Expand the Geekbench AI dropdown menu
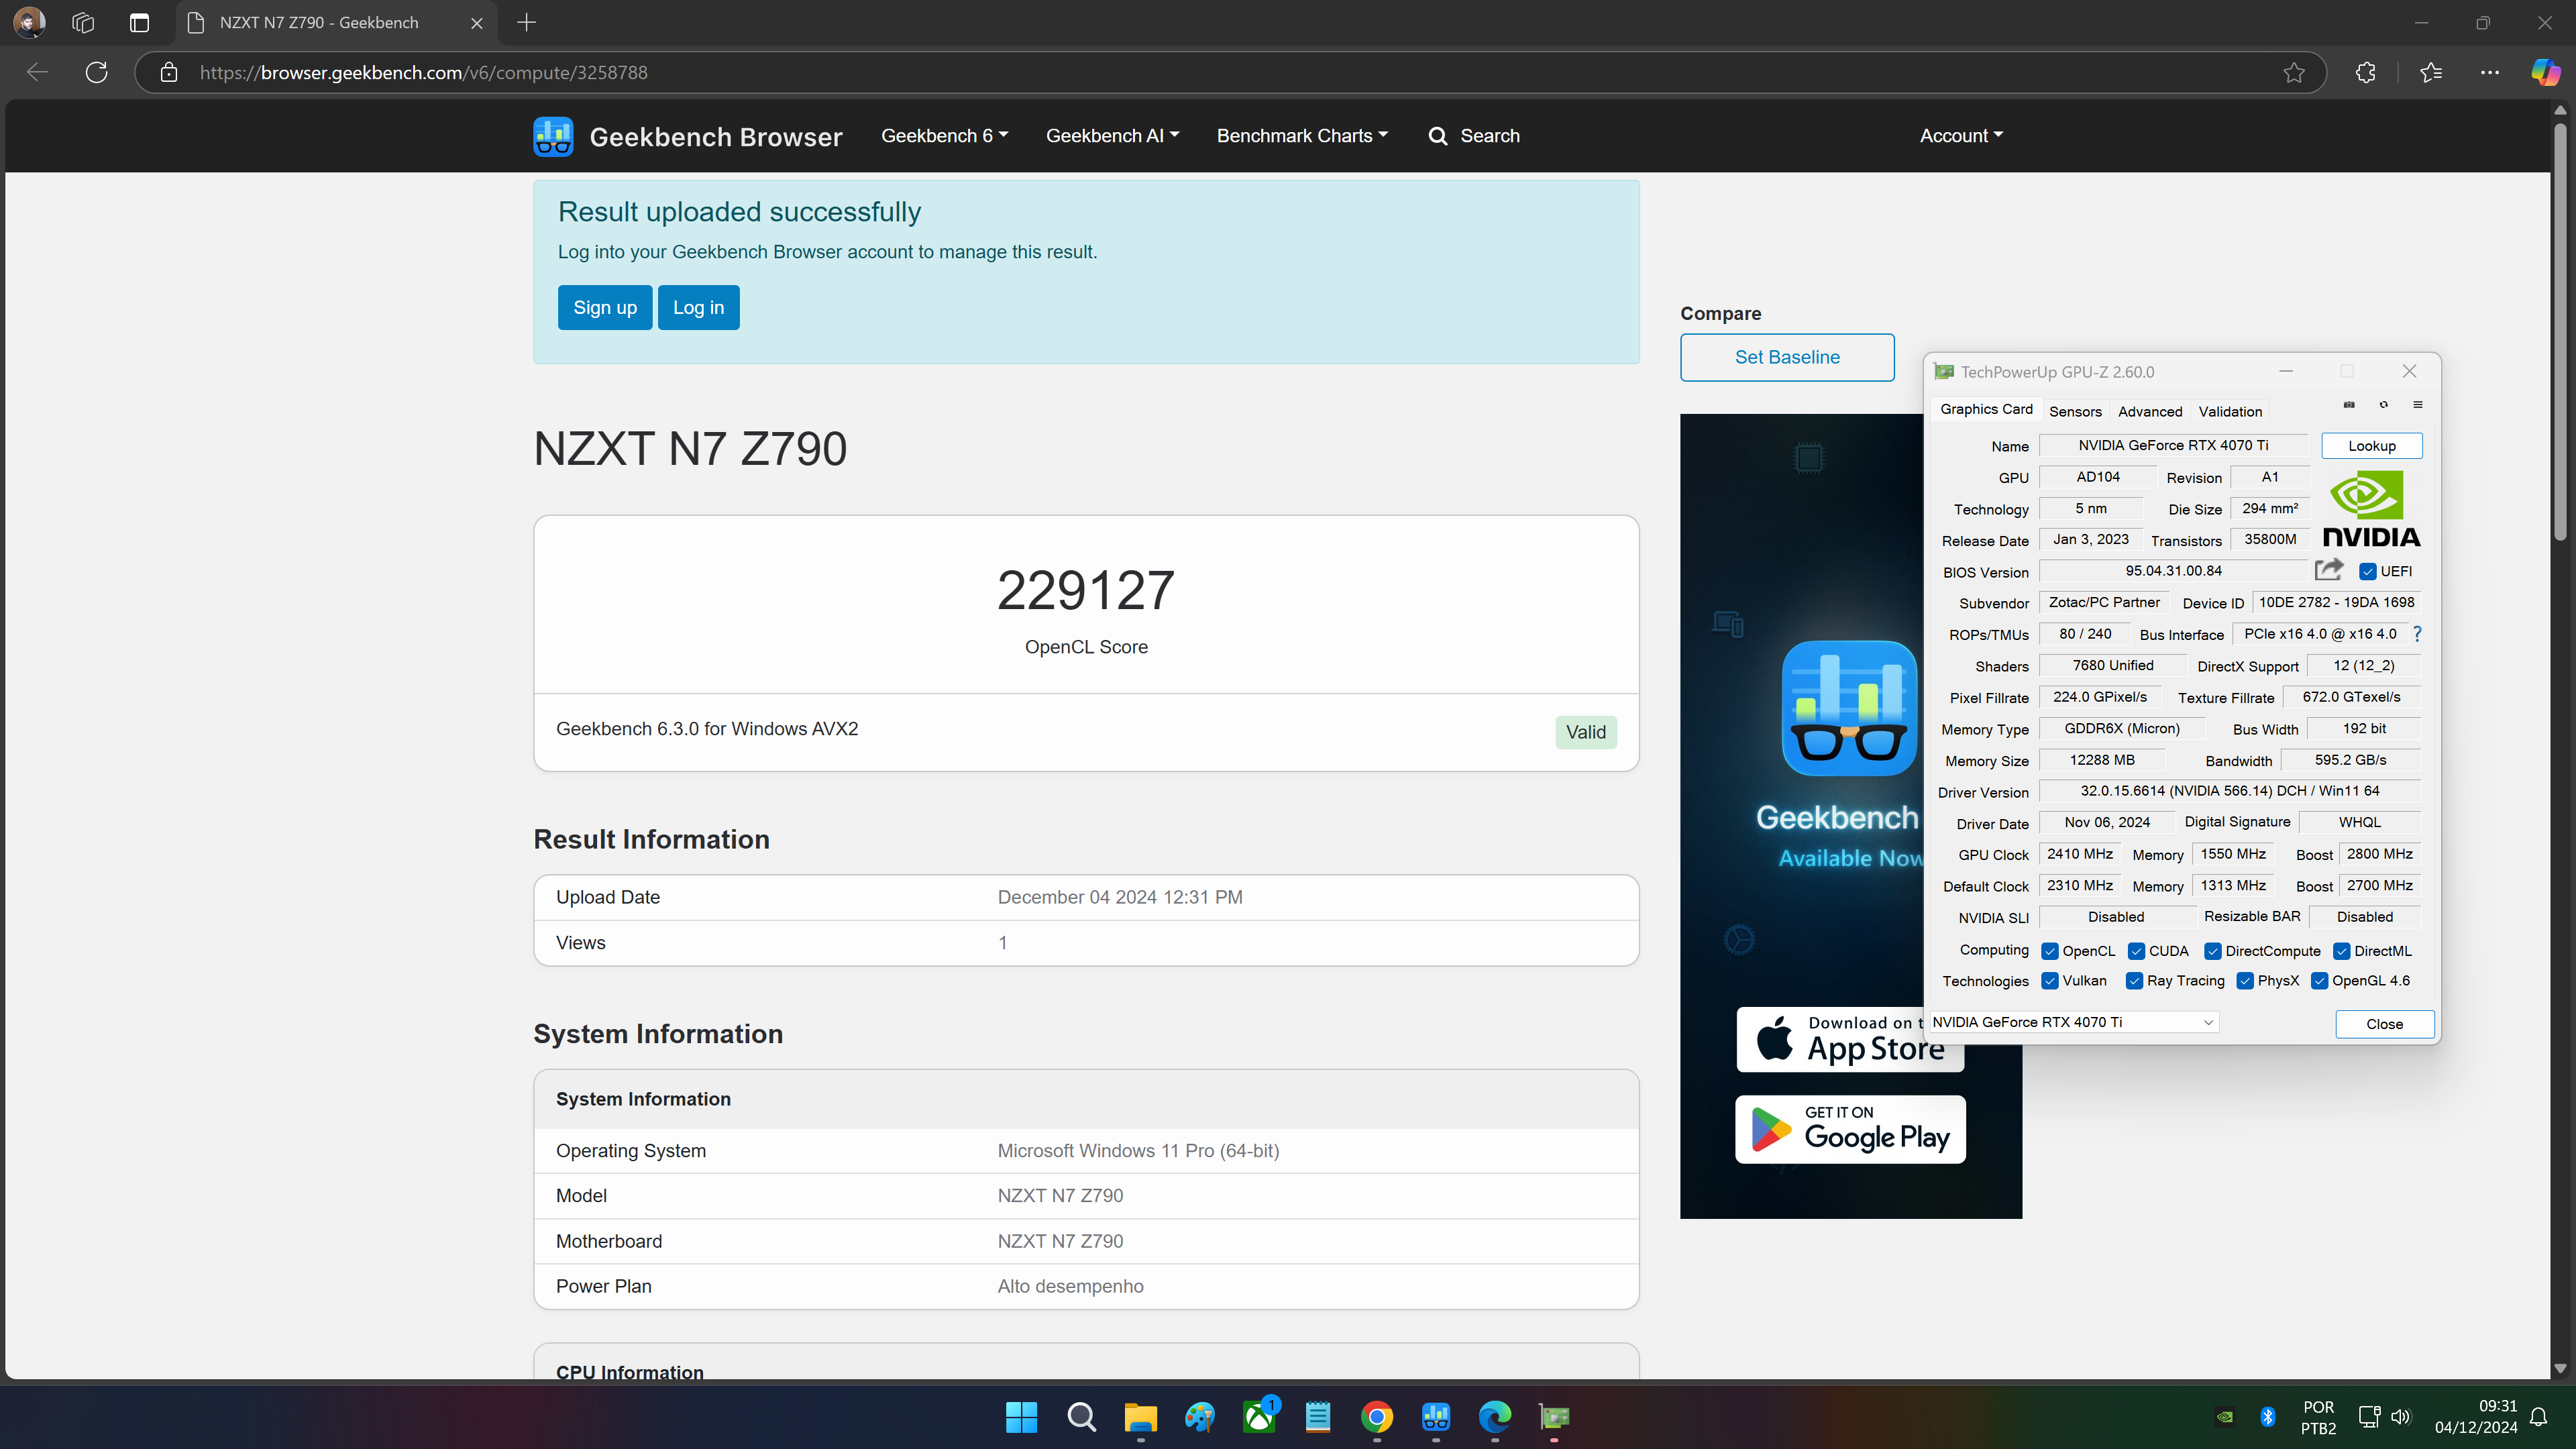 (1112, 136)
